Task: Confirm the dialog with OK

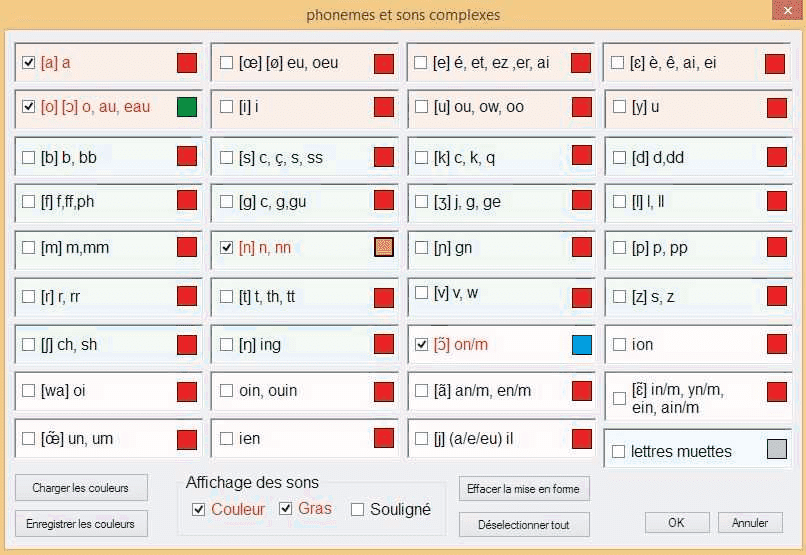Action: click(x=677, y=523)
